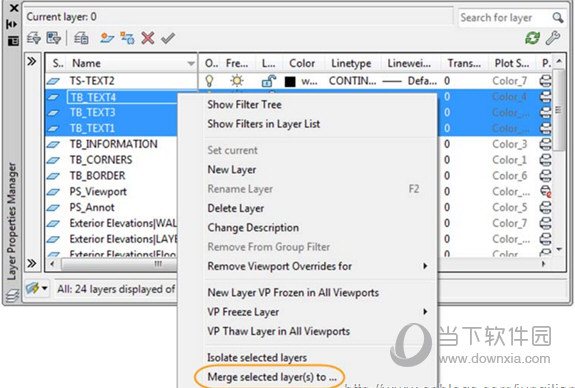Choose New Layer in the context menu
Viewport: 575px width, 388px height.
point(231,170)
